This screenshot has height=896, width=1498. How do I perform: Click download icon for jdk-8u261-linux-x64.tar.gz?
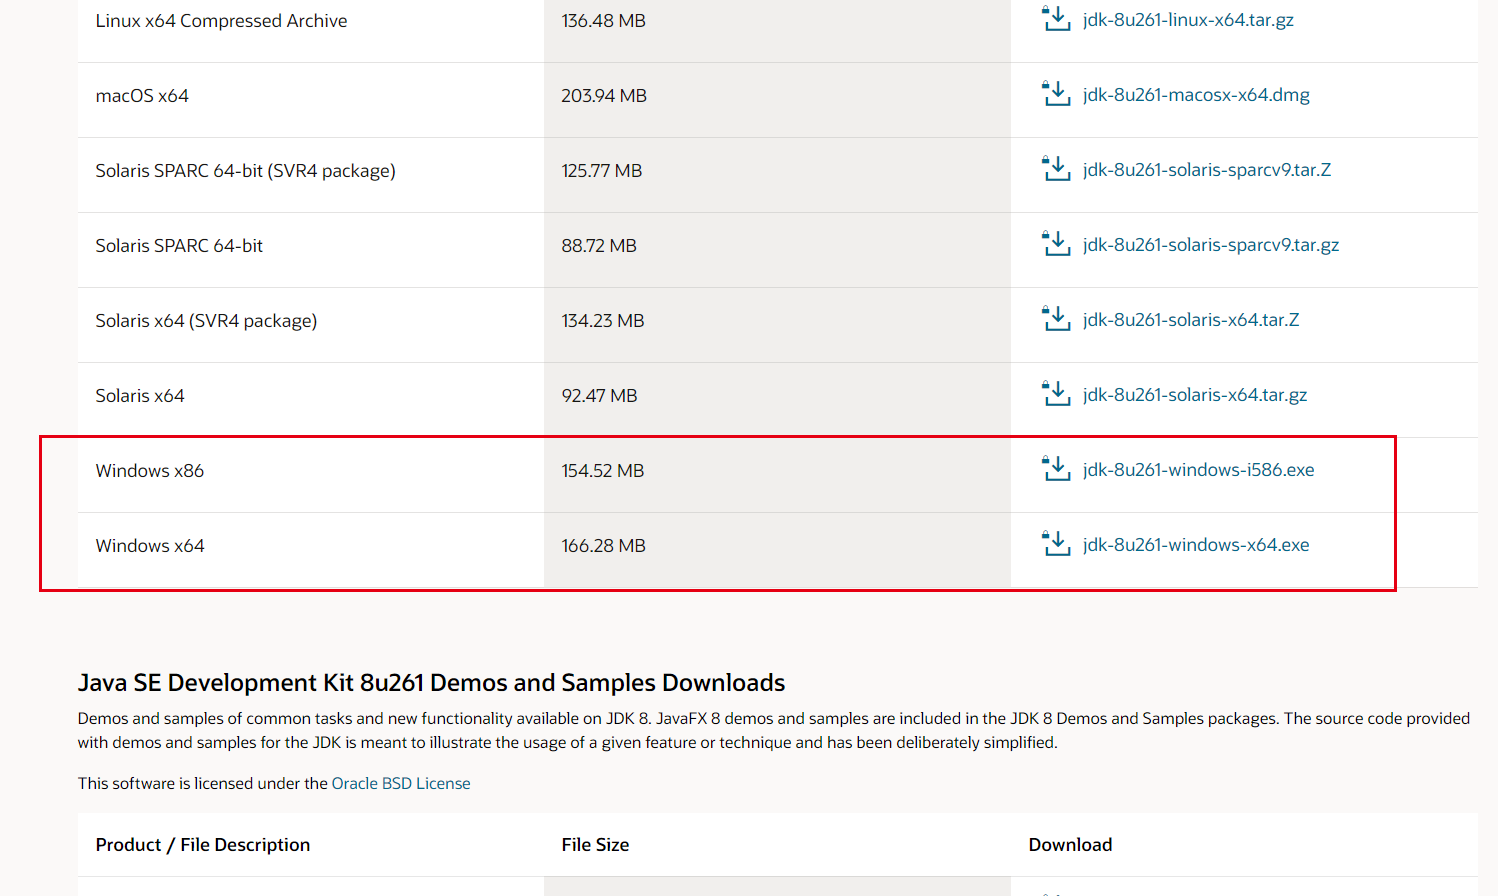pyautogui.click(x=1056, y=19)
